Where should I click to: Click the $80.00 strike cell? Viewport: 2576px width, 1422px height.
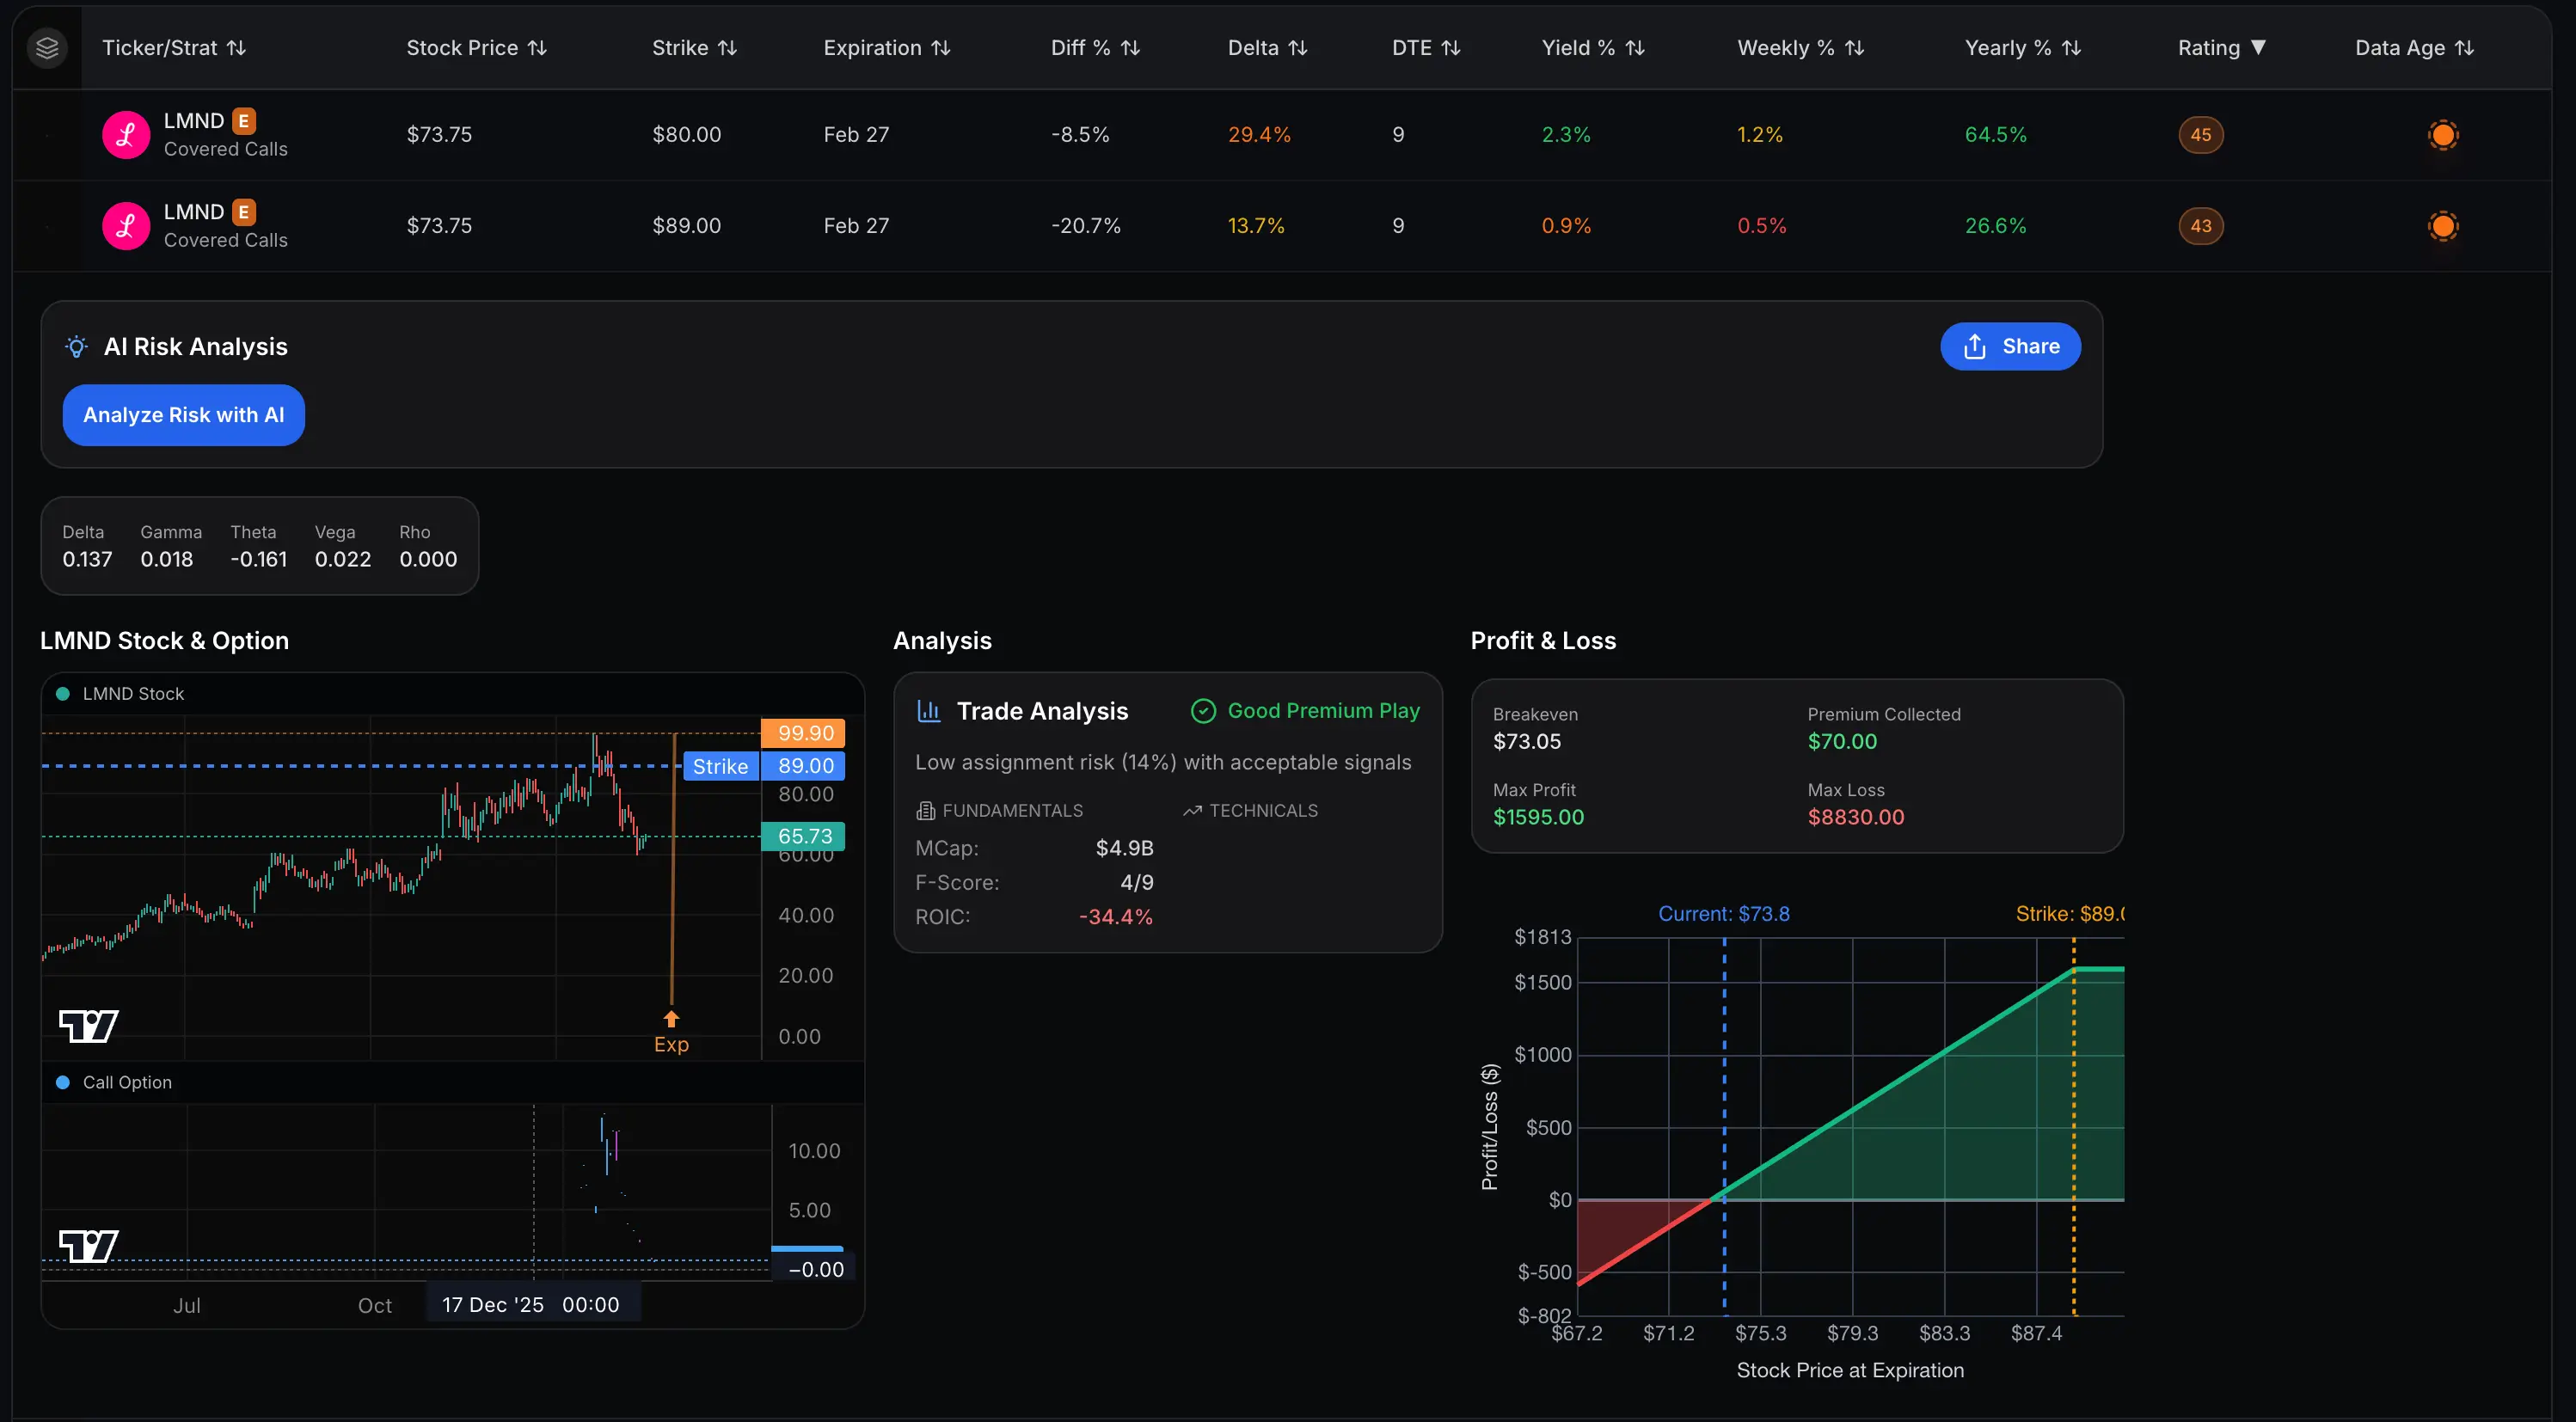[687, 135]
